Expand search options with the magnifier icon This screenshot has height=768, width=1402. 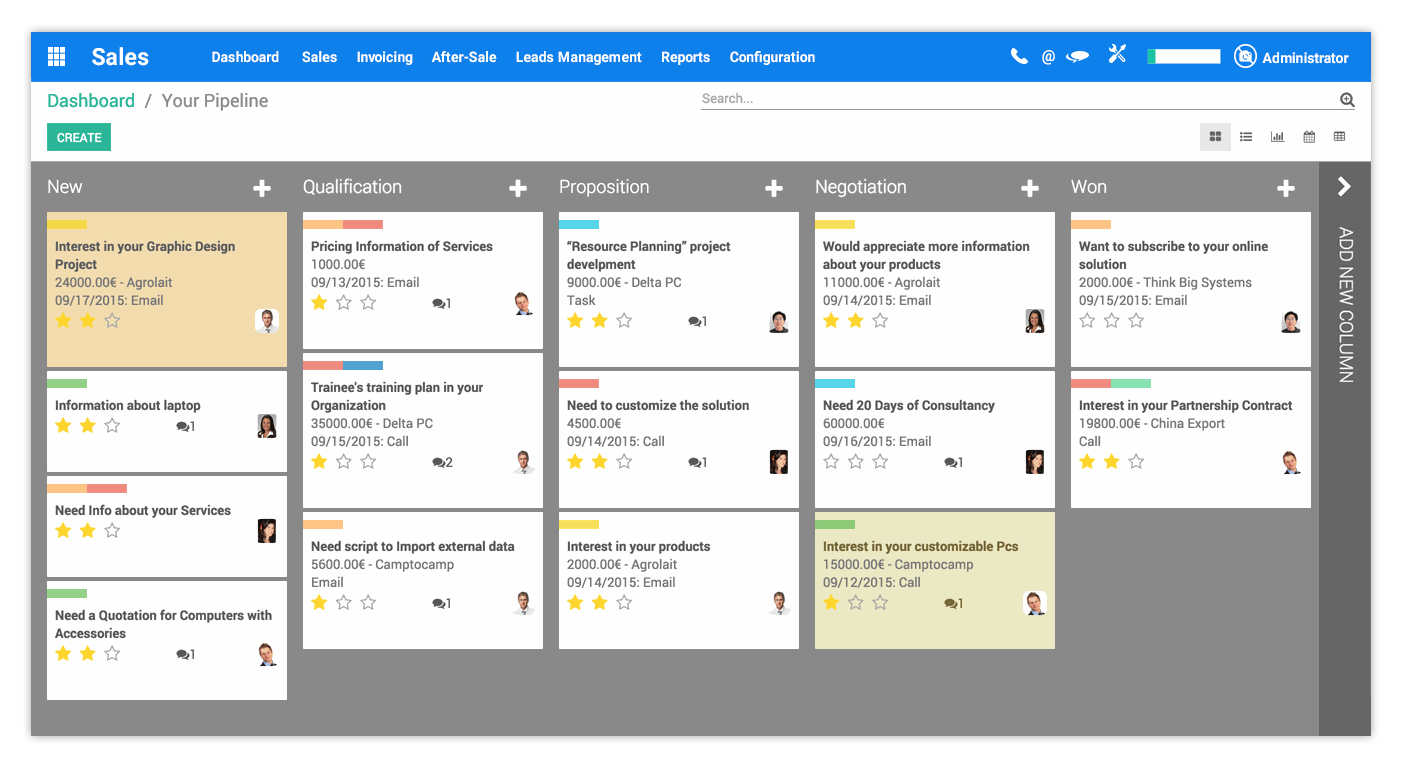coord(1347,99)
